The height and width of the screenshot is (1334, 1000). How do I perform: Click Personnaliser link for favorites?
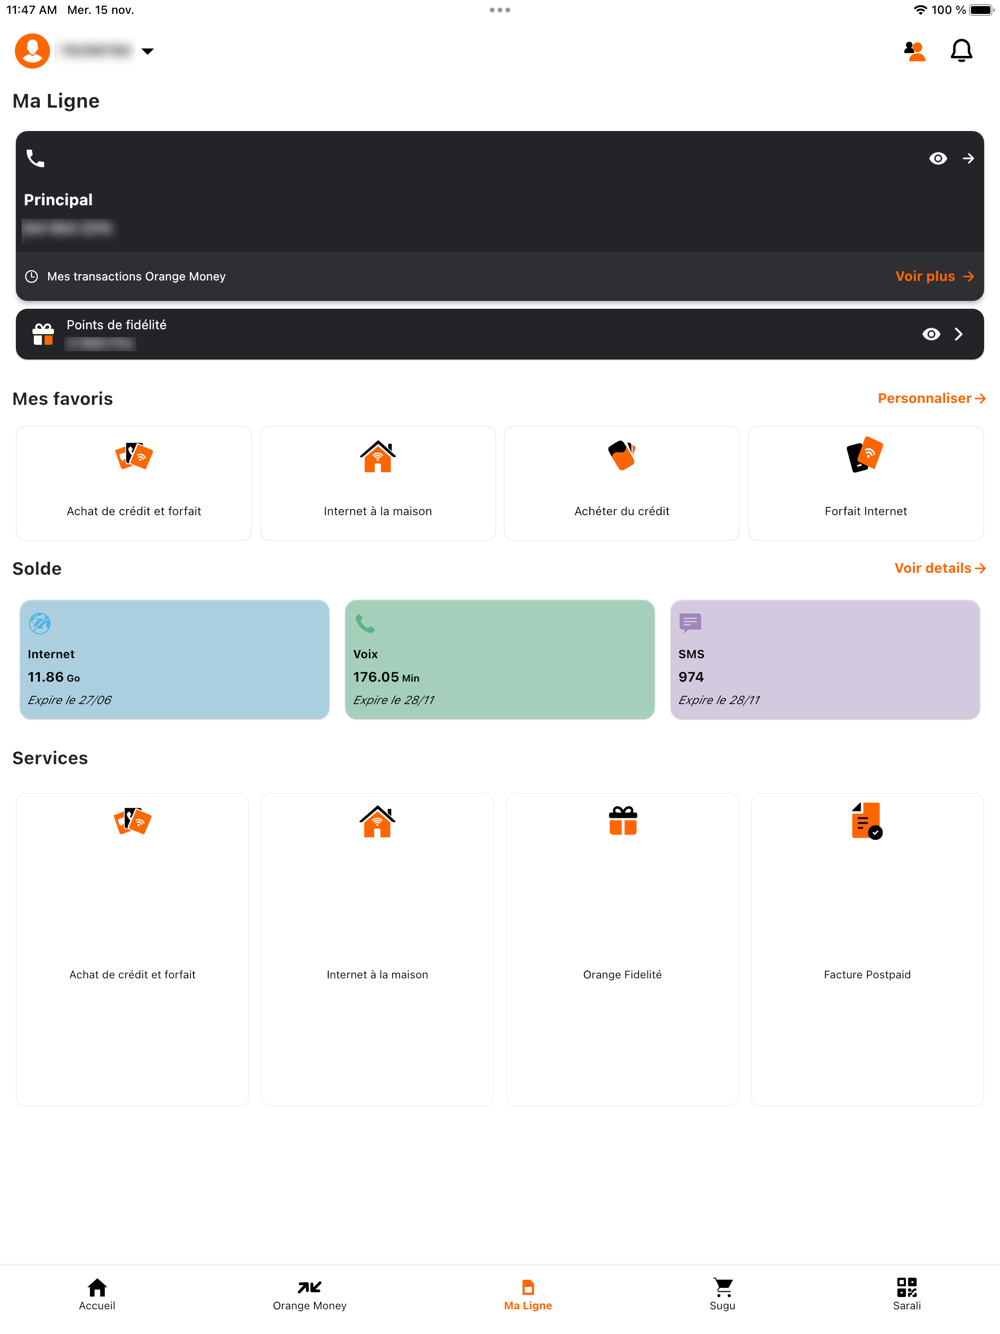932,398
